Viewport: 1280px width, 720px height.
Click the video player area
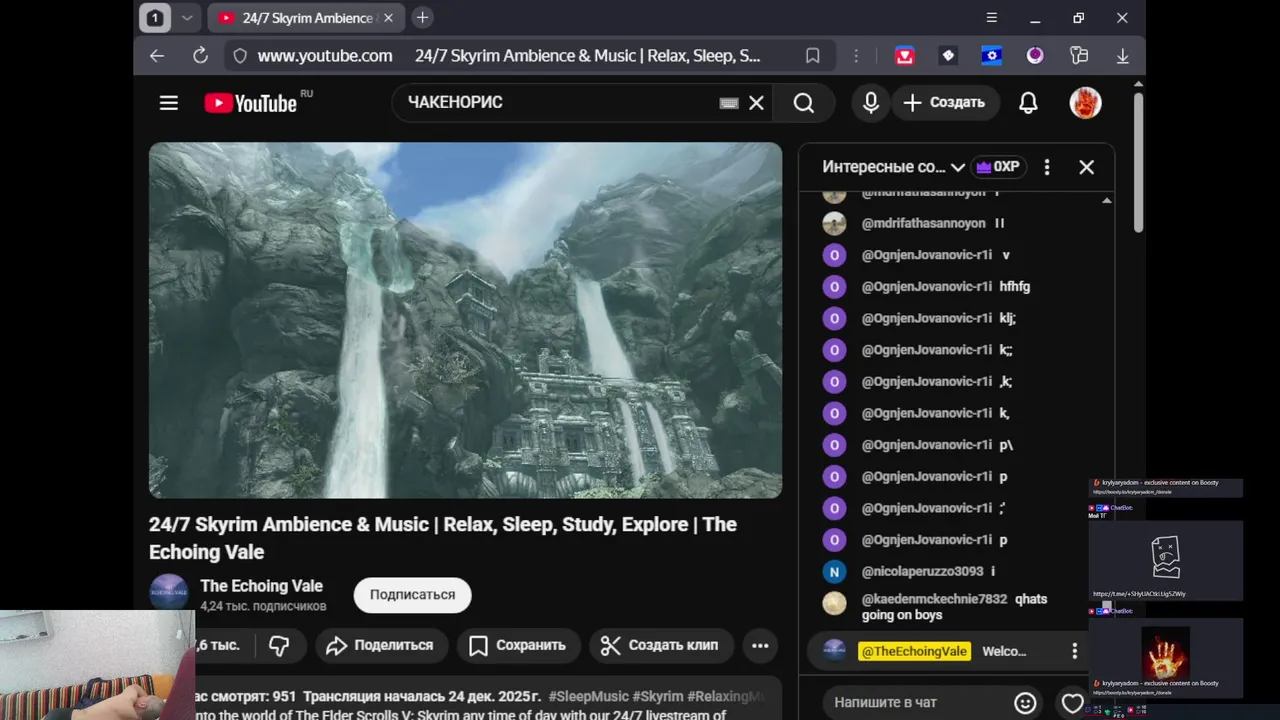click(465, 320)
